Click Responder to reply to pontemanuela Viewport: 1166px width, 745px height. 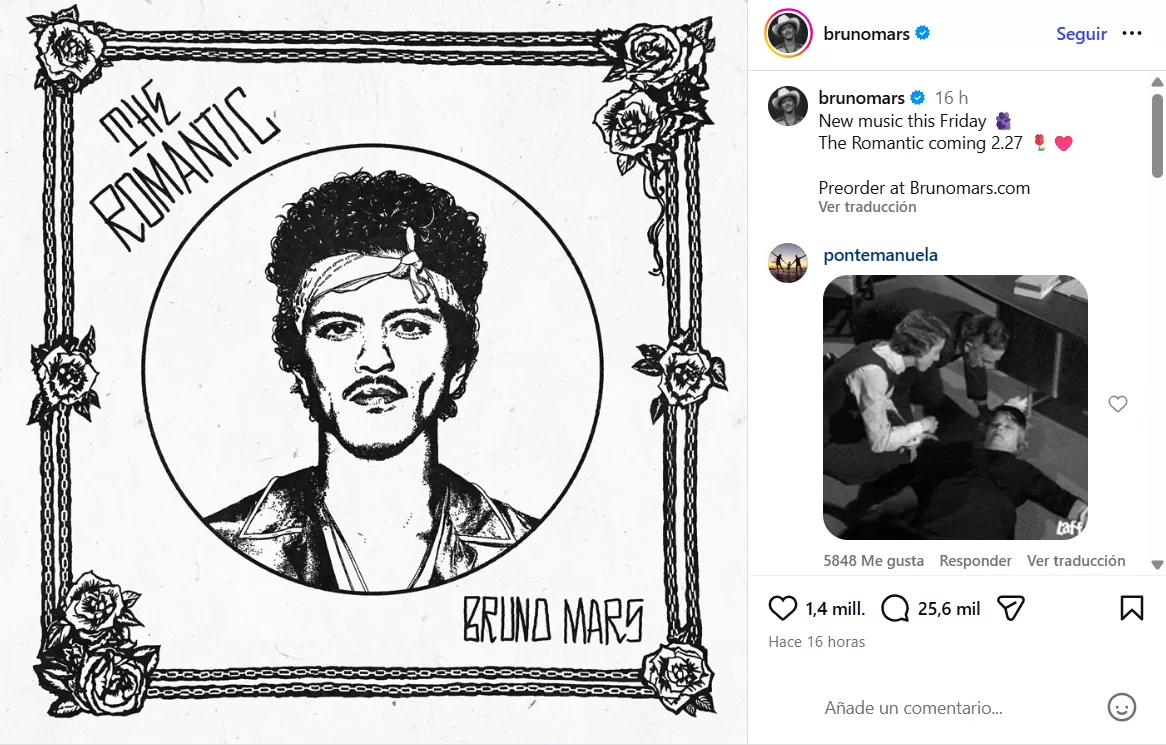pos(975,560)
